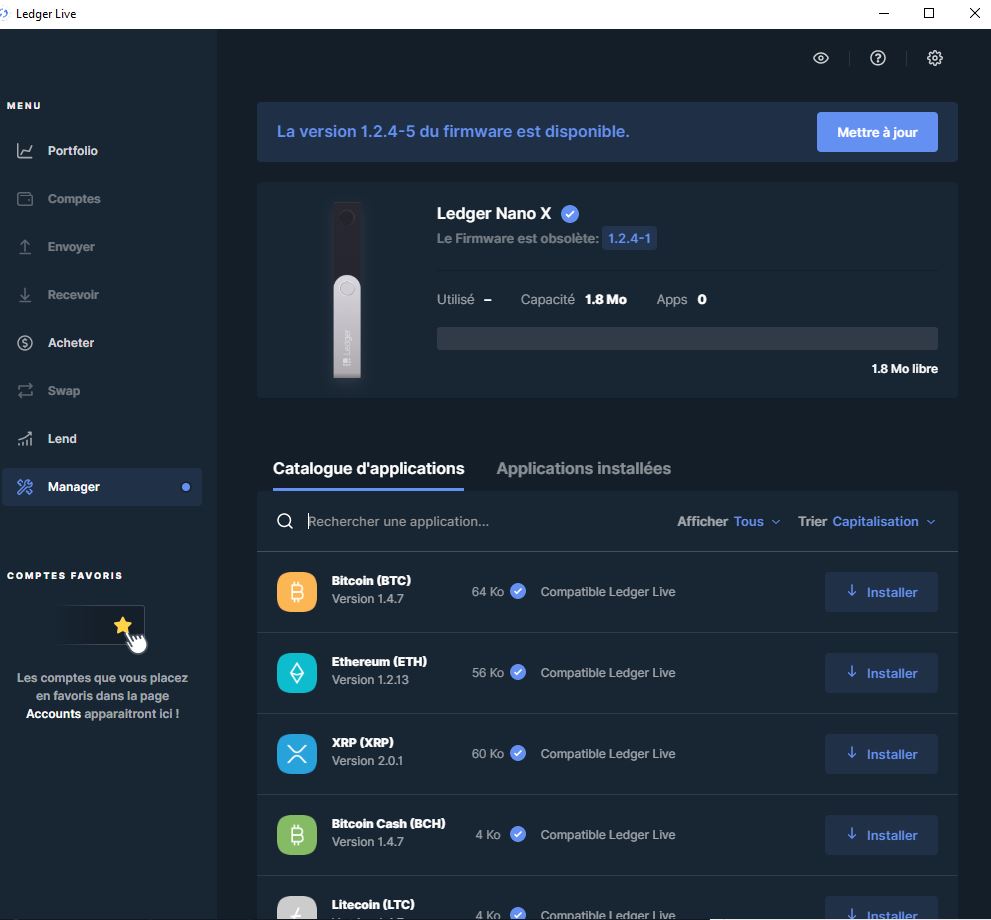
Task: Open the Envoyer menu item
Action: [102, 246]
